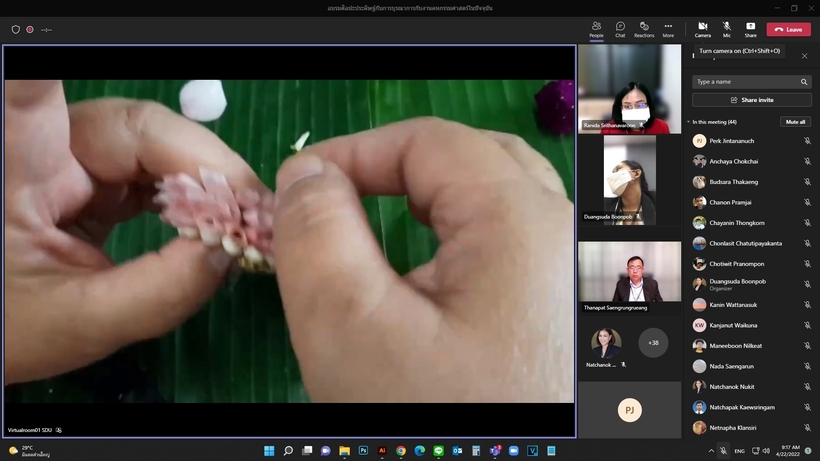Open Illustrator from taskbar
Screen dimensions: 820x461
coord(382,451)
